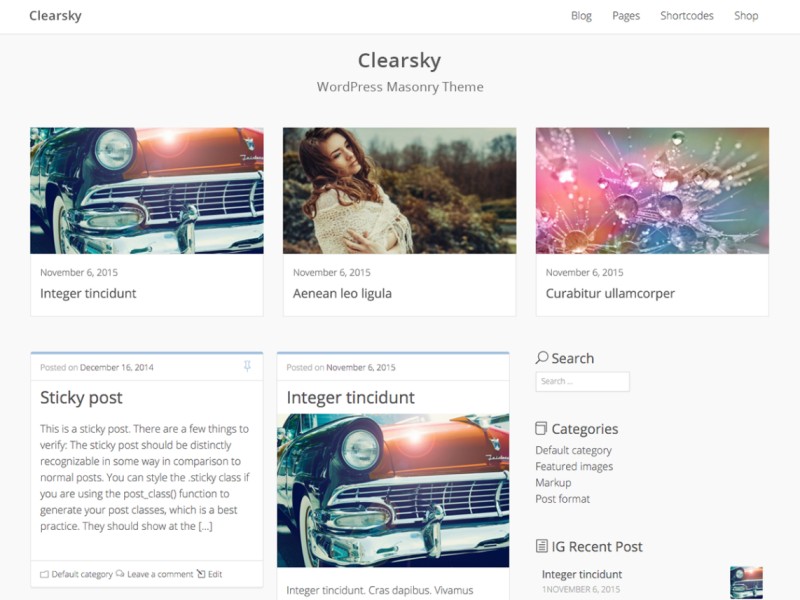The width and height of the screenshot is (800, 600).
Task: Click the folder icon before Default category
Action: [44, 574]
